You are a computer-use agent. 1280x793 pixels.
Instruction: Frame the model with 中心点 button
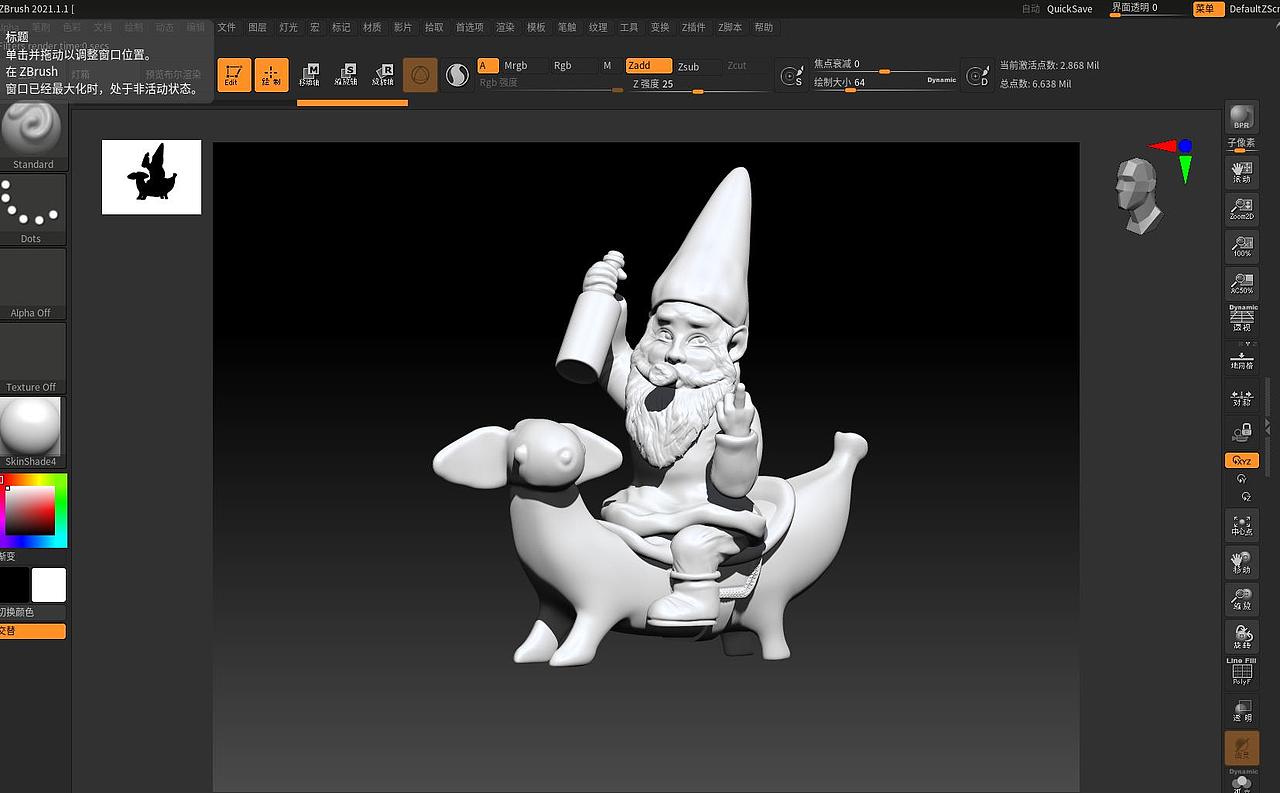1242,524
